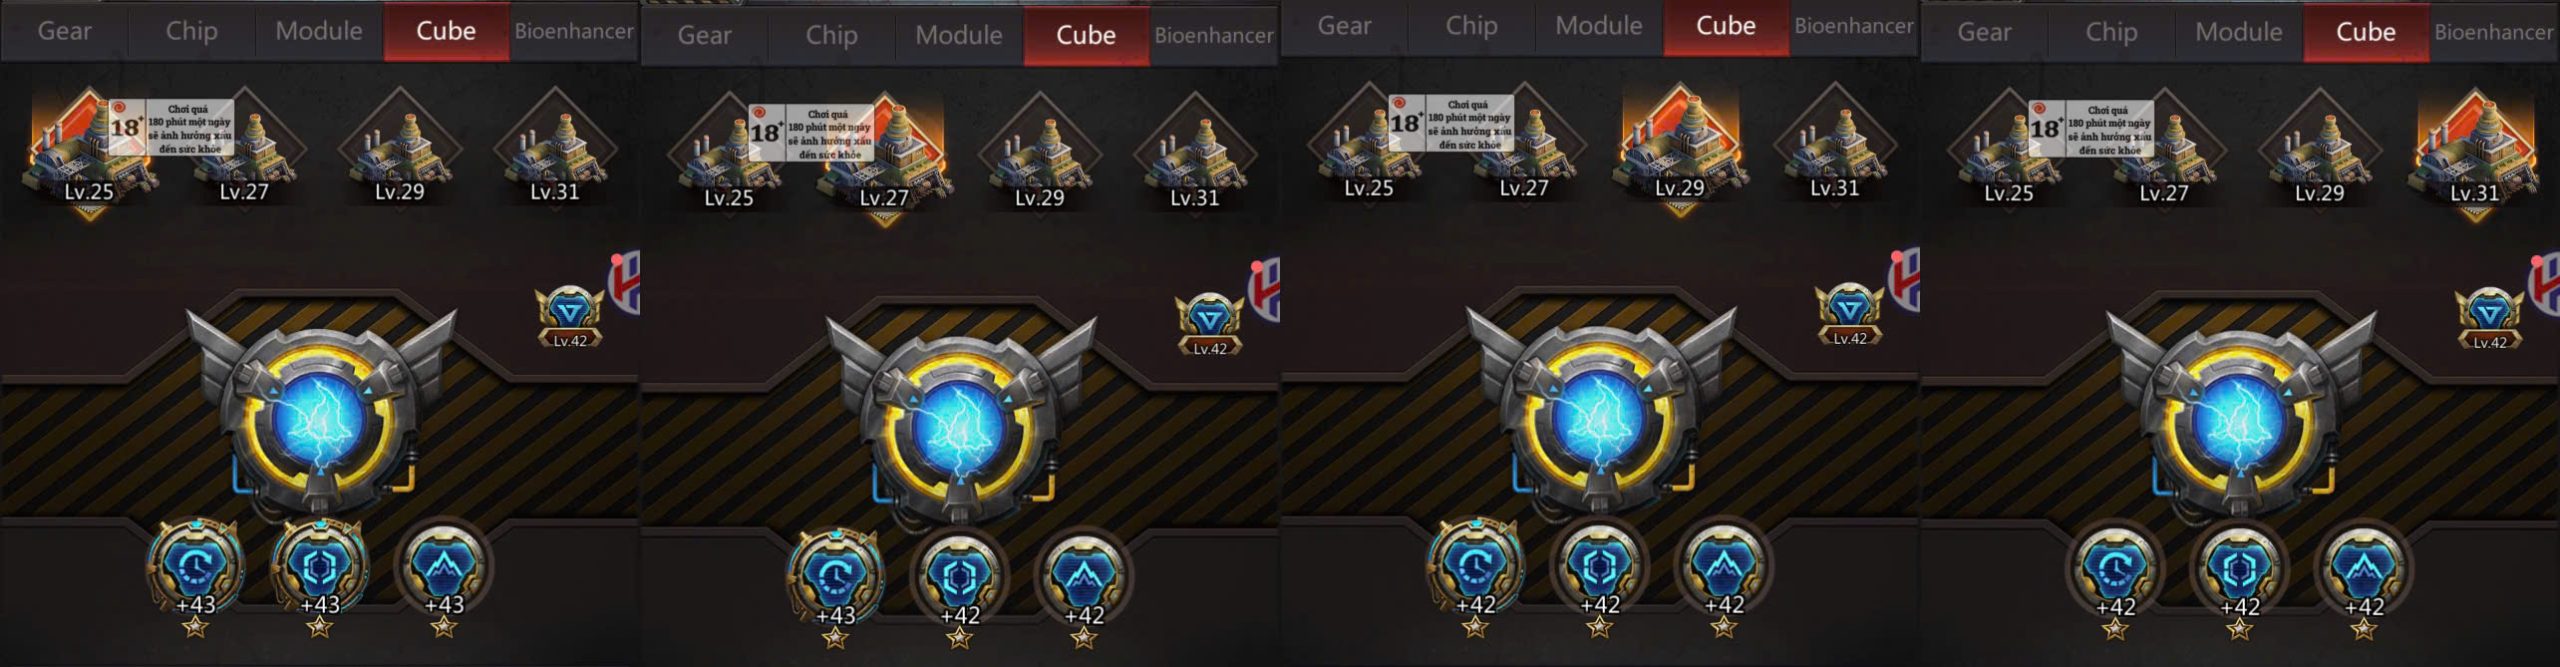
Task: Select the +43 hexagon cube slot in the first panel
Action: pyautogui.click(x=320, y=580)
